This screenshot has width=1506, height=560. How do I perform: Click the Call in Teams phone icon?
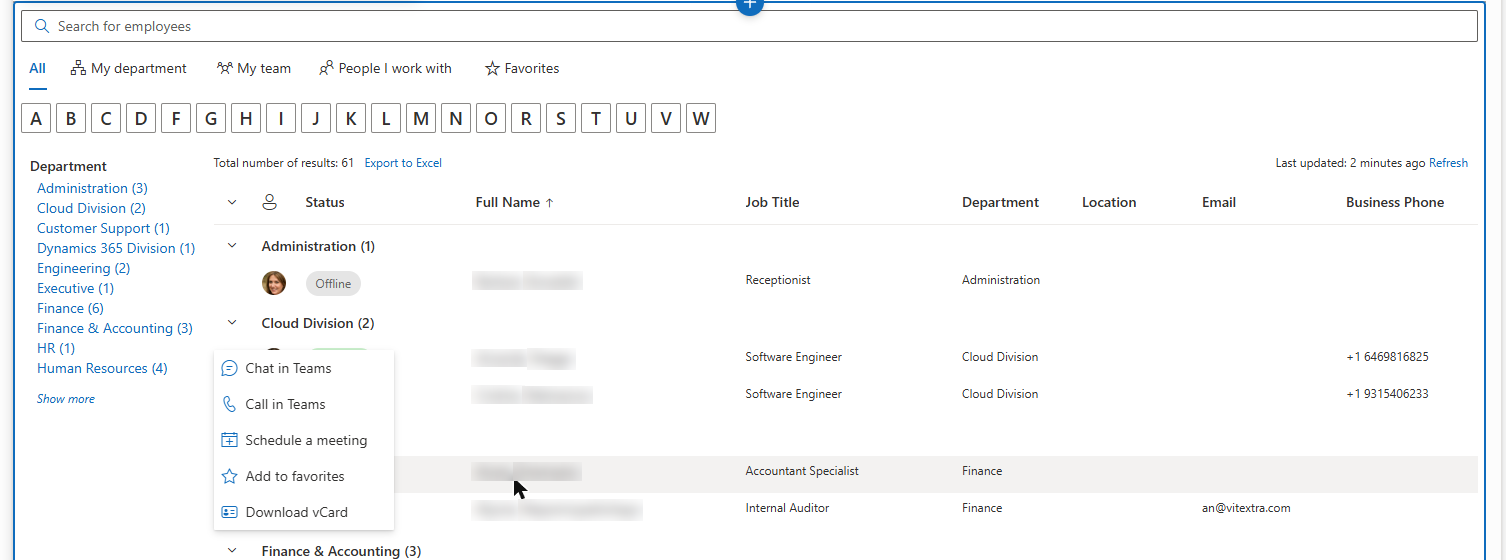coord(229,404)
